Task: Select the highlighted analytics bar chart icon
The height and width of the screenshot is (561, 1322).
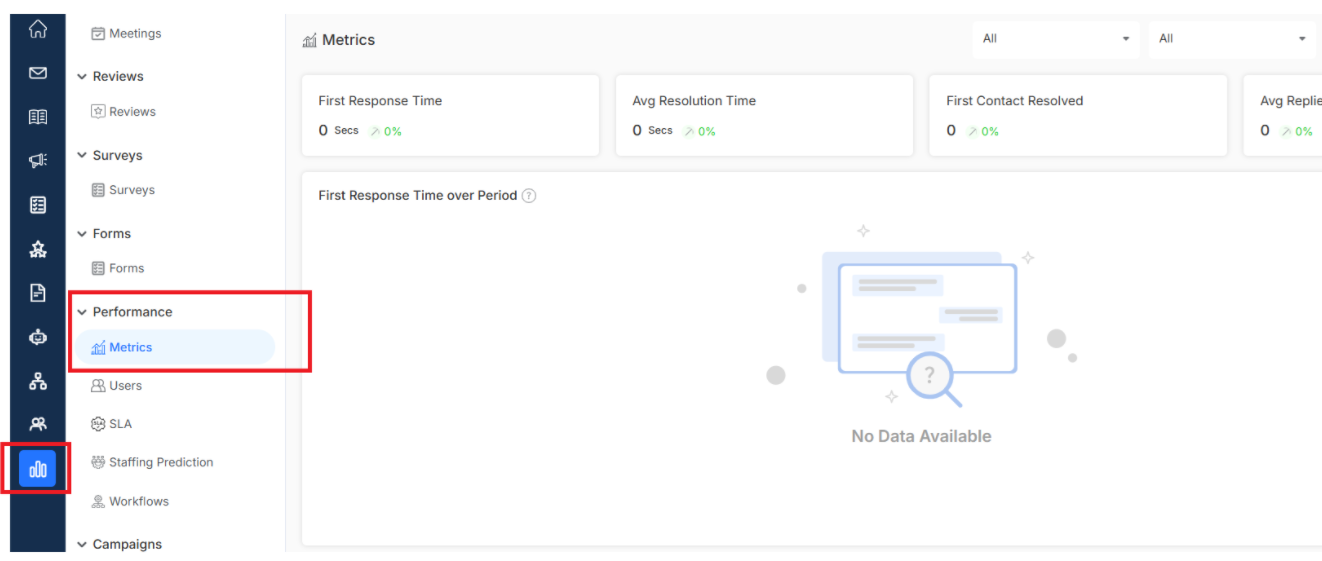Action: [38, 469]
